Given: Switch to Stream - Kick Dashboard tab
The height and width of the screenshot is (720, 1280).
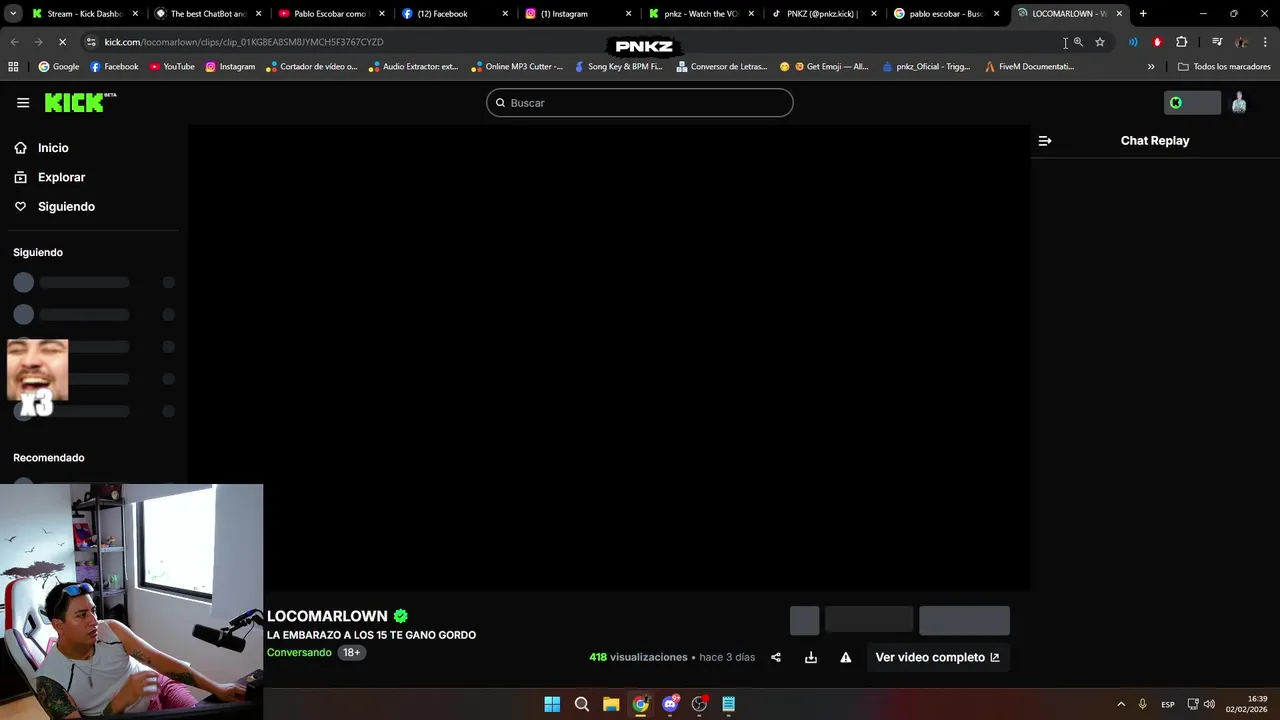Looking at the screenshot, I should (x=84, y=14).
